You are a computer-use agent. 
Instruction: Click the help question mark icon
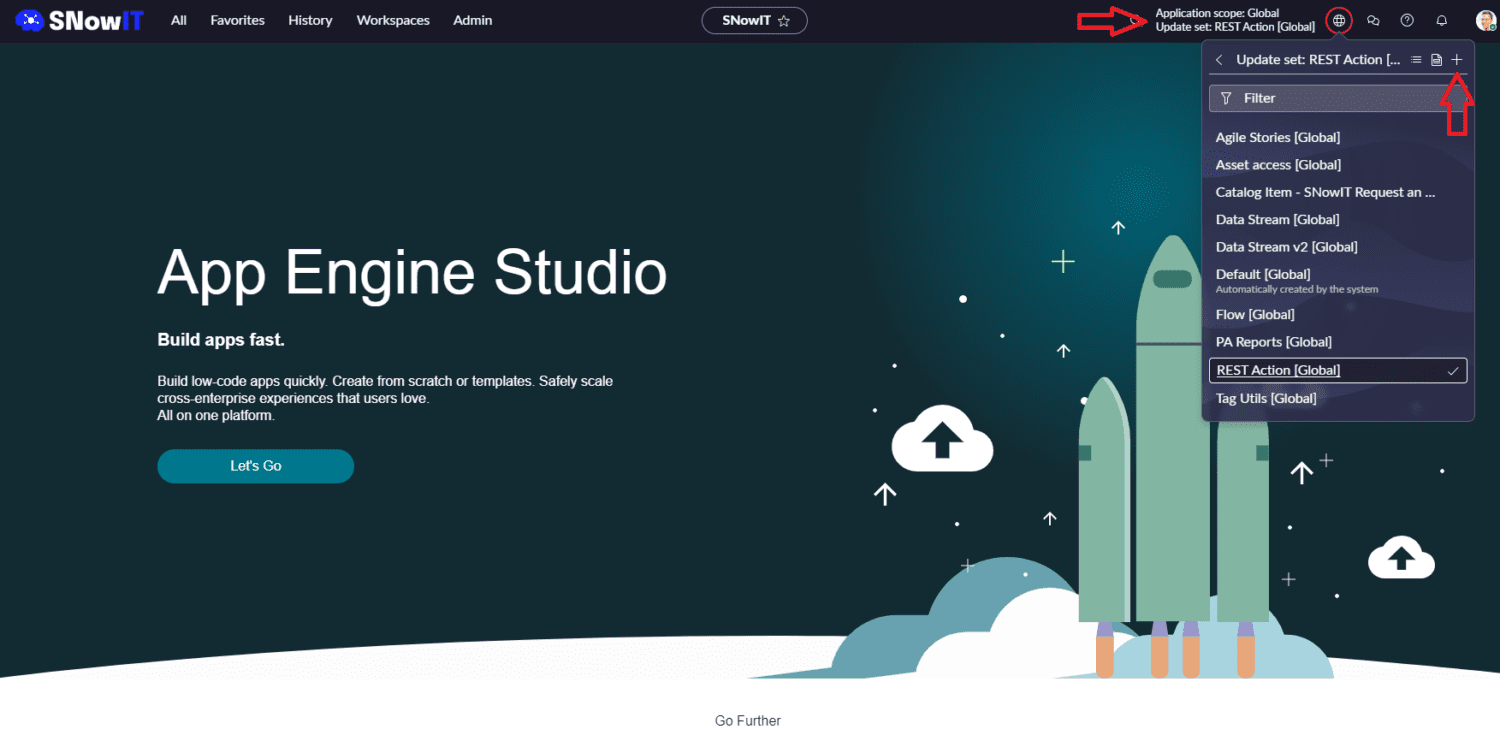(1407, 20)
